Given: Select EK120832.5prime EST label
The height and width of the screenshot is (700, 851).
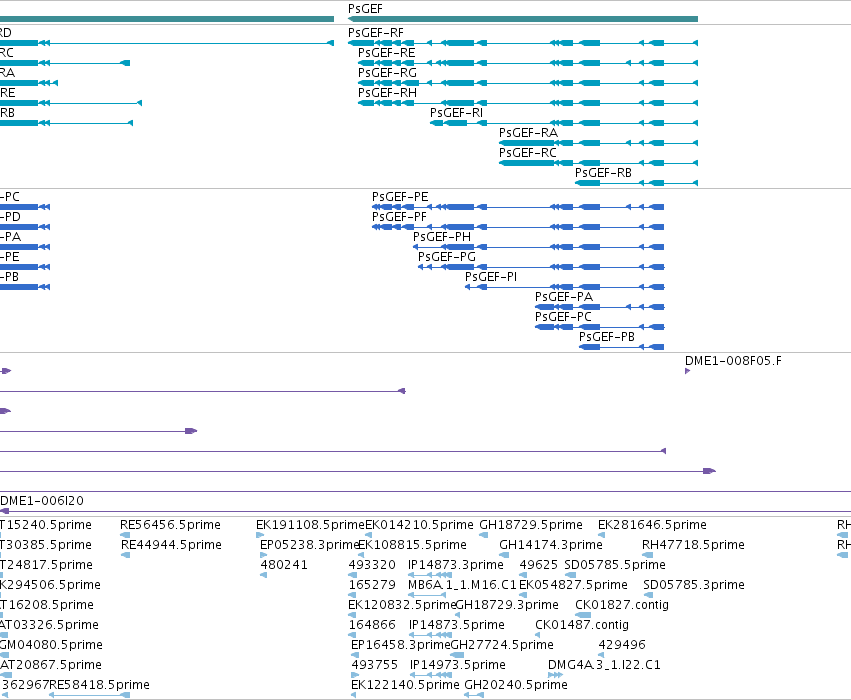Looking at the screenshot, I should pyautogui.click(x=402, y=605).
